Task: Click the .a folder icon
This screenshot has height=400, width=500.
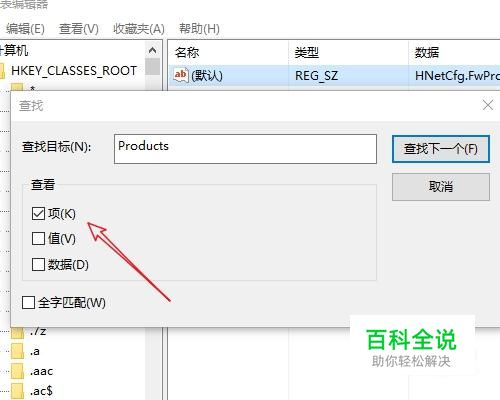Action: pyautogui.click(x=17, y=351)
